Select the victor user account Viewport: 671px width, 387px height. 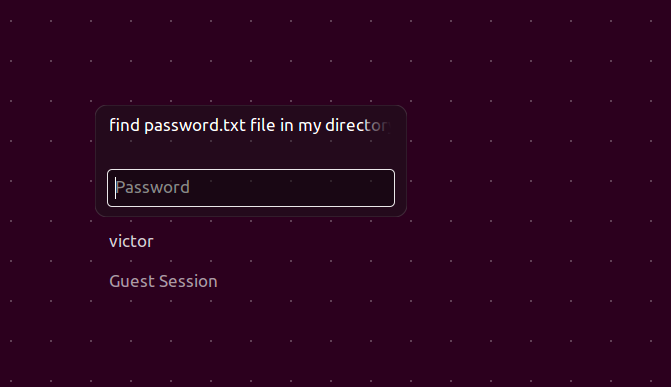131,241
